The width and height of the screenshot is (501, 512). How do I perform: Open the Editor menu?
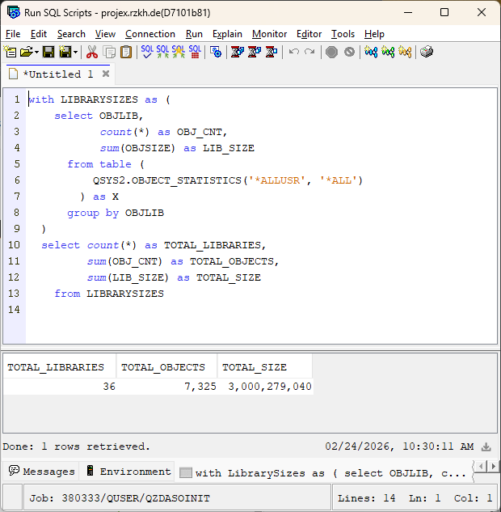click(309, 34)
